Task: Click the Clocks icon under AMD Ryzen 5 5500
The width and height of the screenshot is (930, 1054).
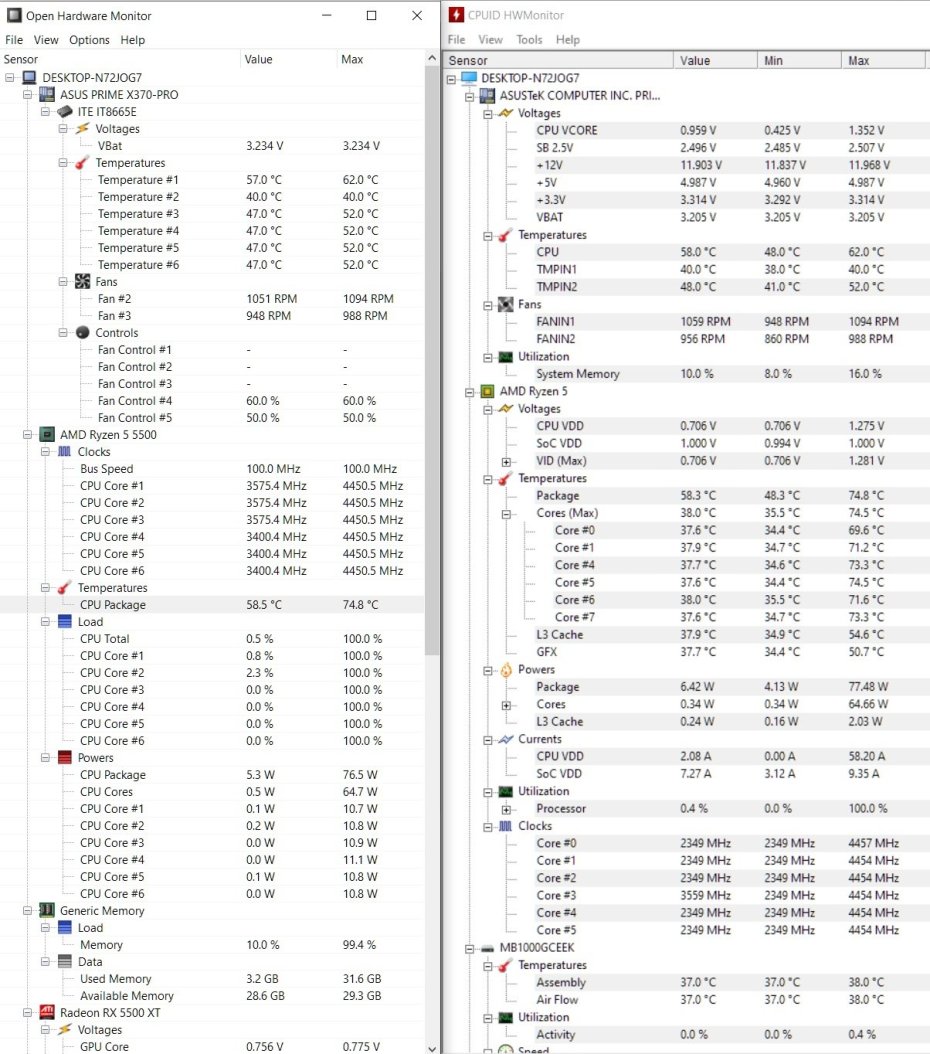Action: (x=65, y=452)
